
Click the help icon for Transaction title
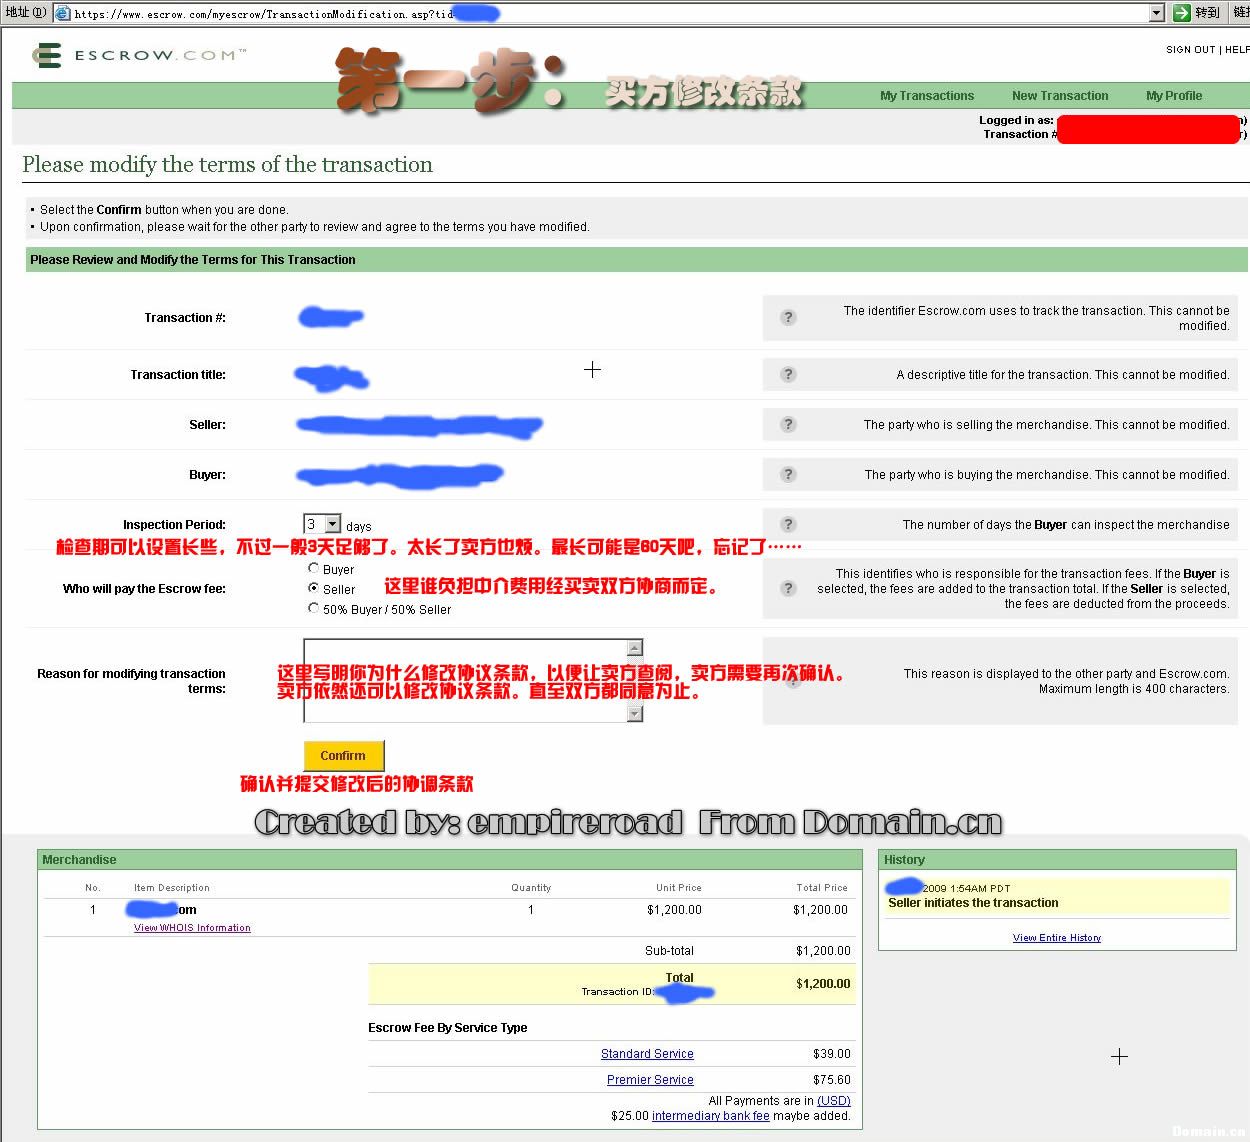(x=788, y=375)
